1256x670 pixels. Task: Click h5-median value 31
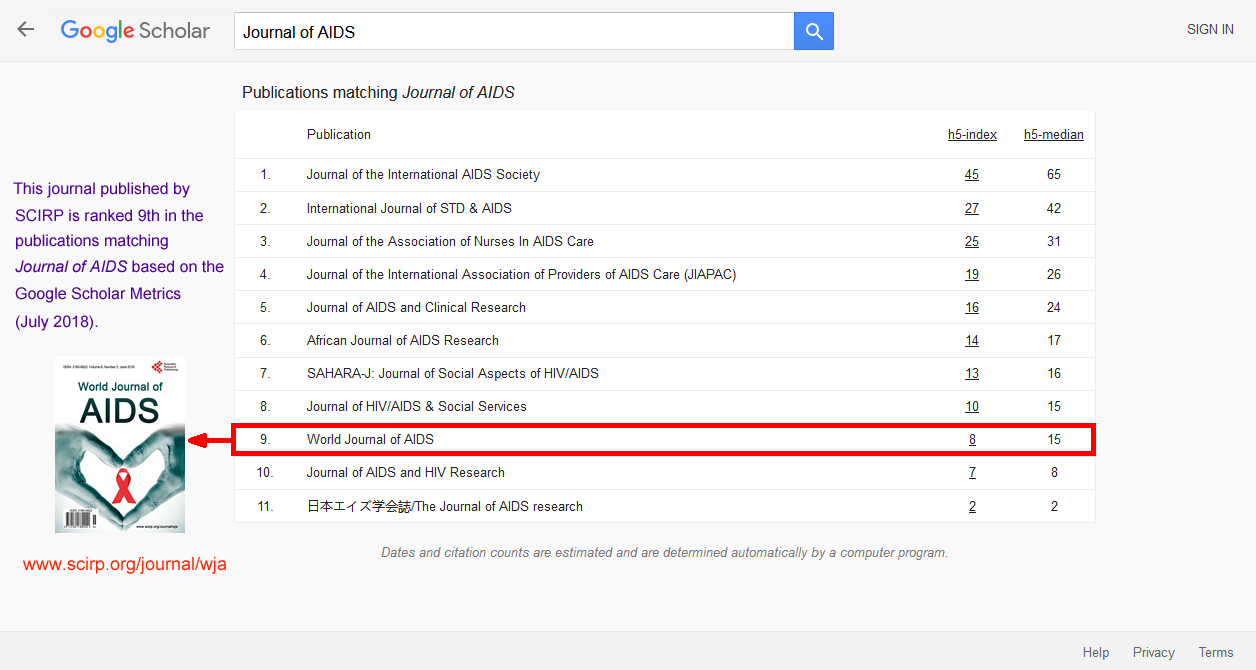(1054, 242)
